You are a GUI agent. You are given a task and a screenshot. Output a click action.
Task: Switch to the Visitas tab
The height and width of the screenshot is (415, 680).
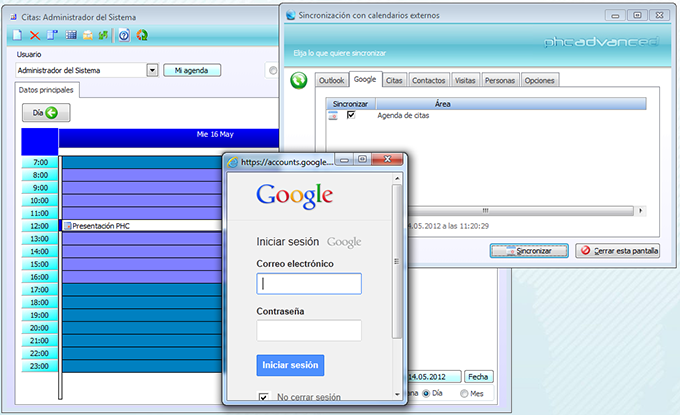click(x=465, y=80)
